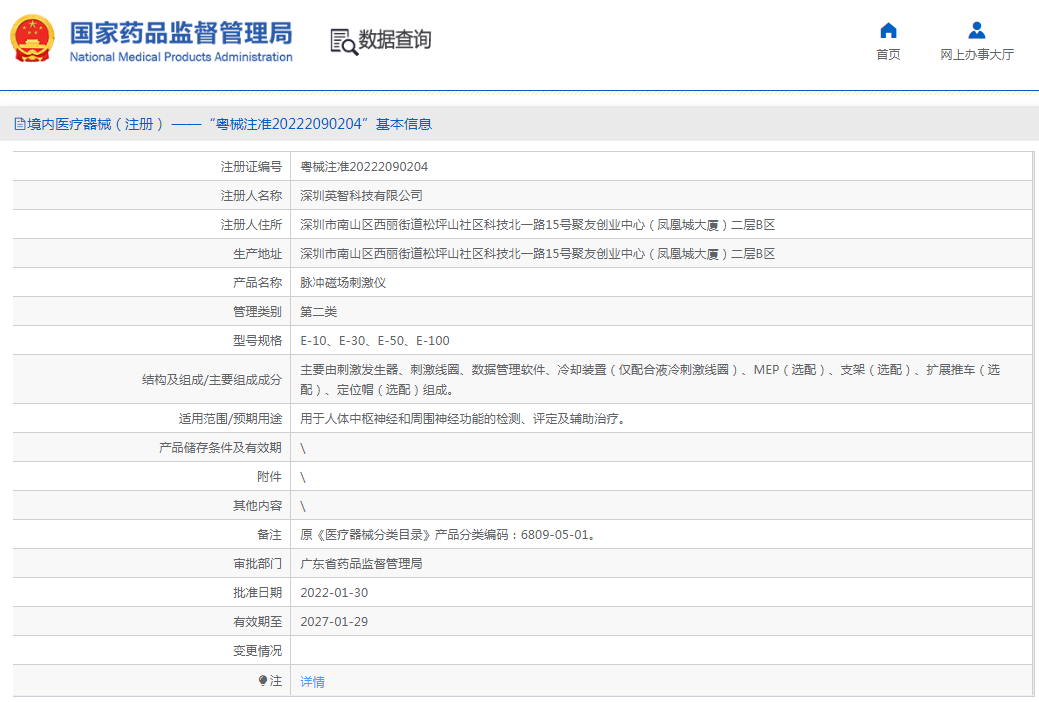This screenshot has width=1039, height=702.
Task: Click the 第二类 management category value
Action: coord(318,312)
